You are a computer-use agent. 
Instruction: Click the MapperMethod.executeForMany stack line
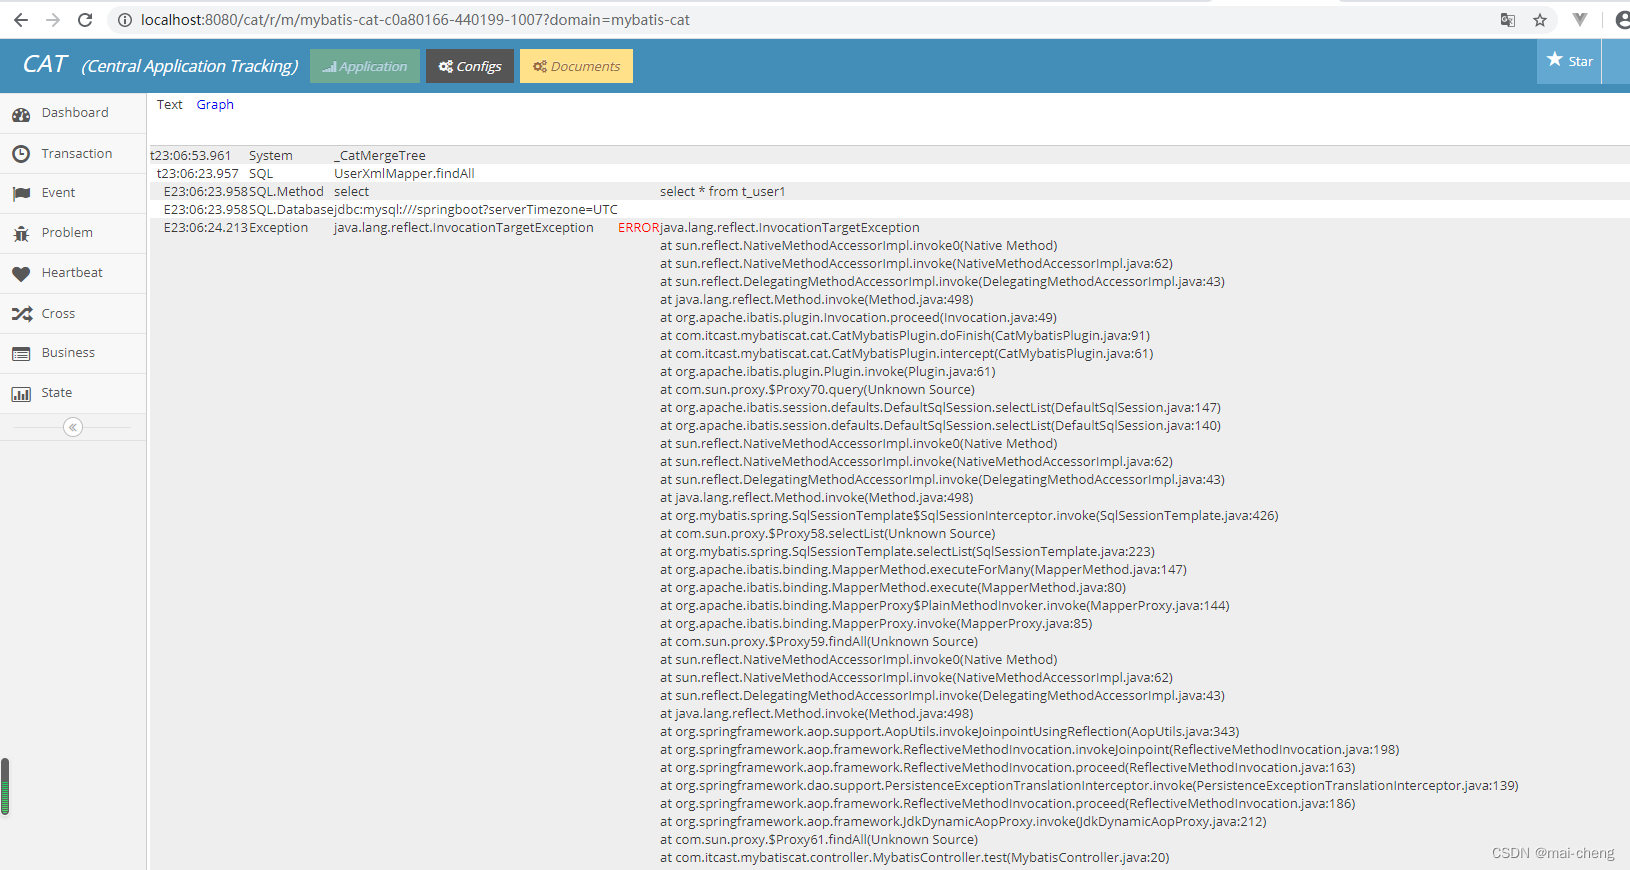tap(923, 569)
